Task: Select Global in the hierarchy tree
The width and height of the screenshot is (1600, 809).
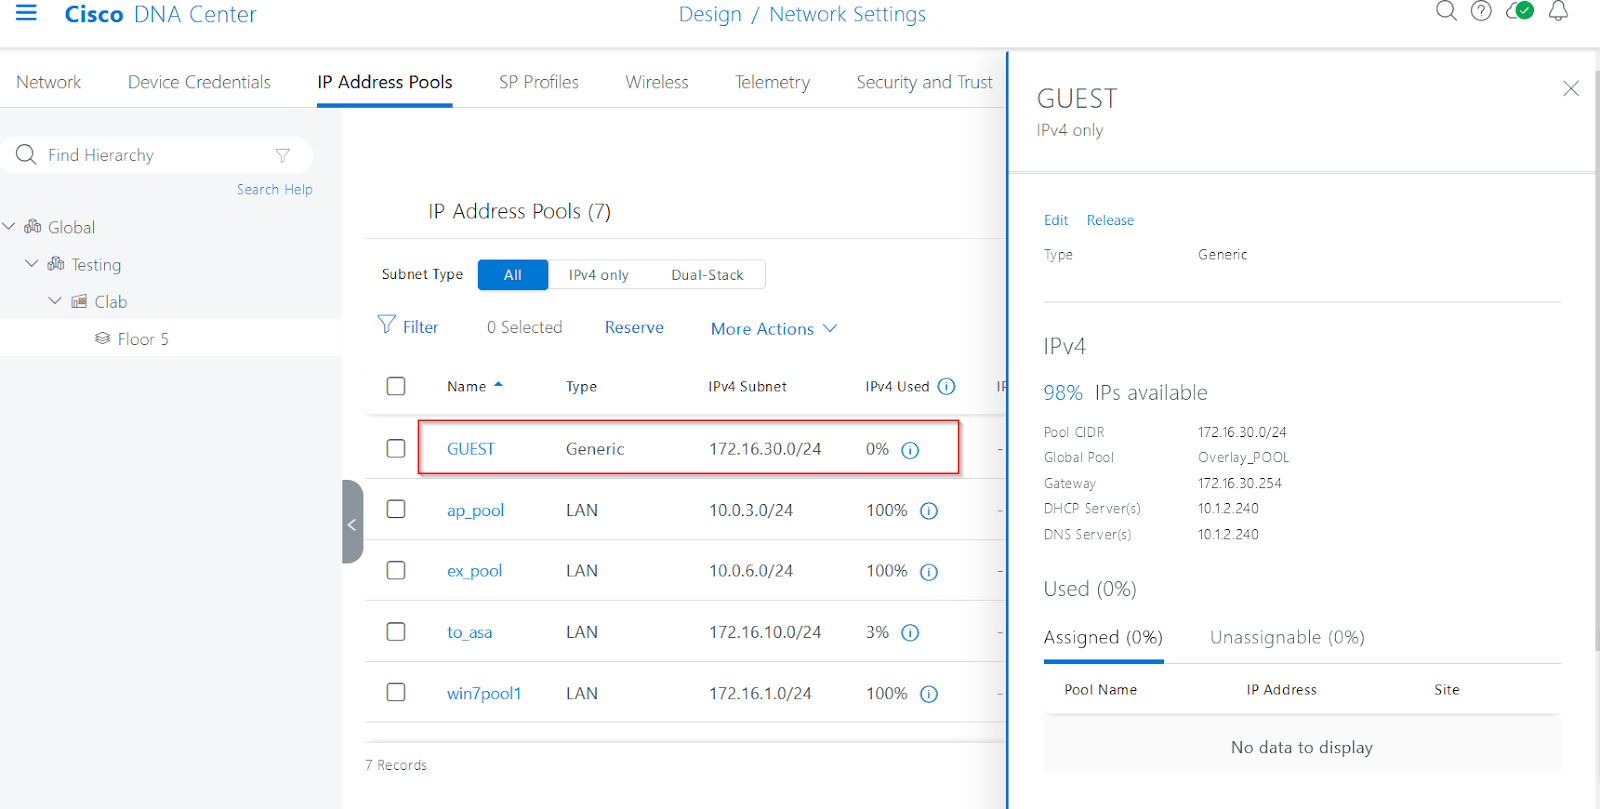Action: pos(72,227)
